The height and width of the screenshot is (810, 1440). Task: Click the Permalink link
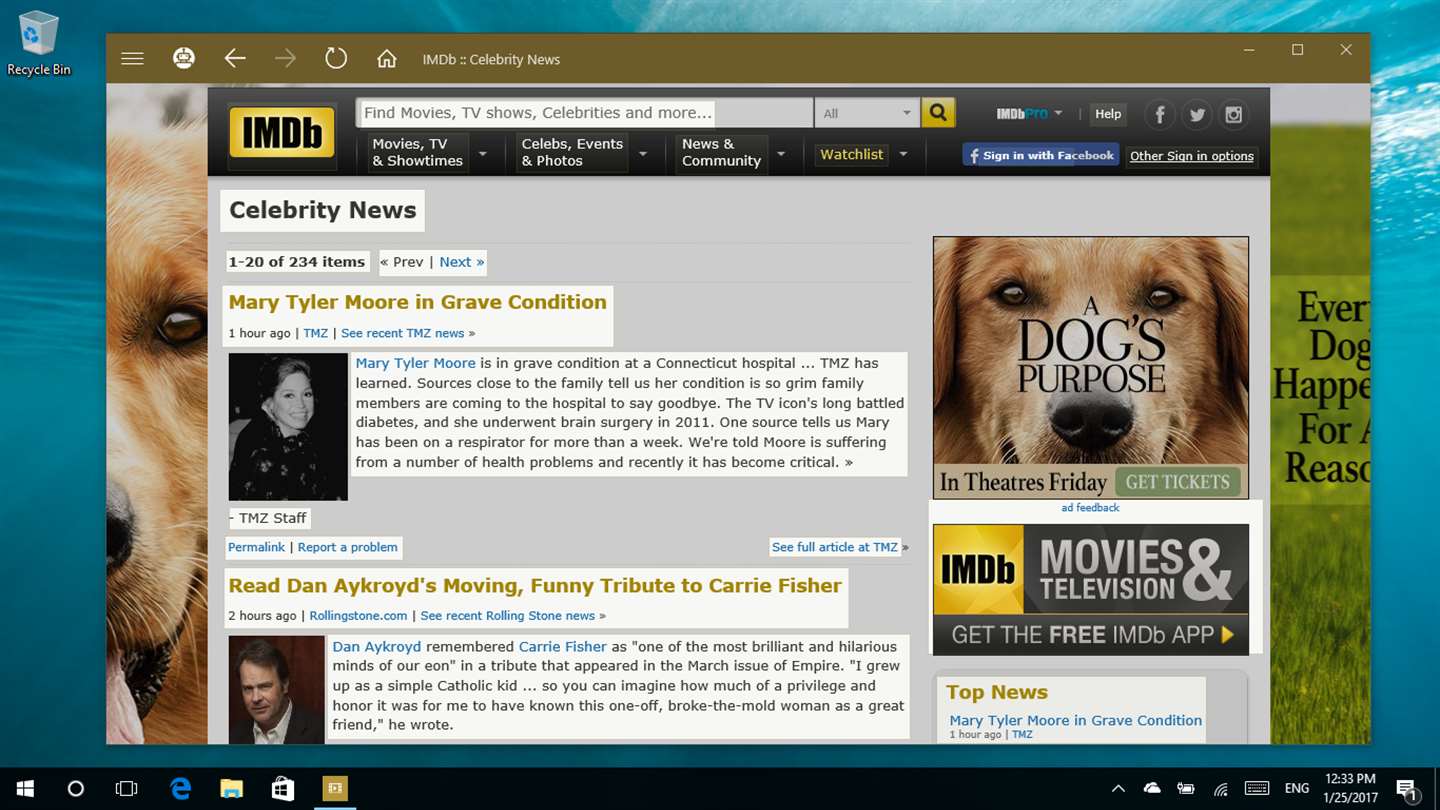pos(256,547)
